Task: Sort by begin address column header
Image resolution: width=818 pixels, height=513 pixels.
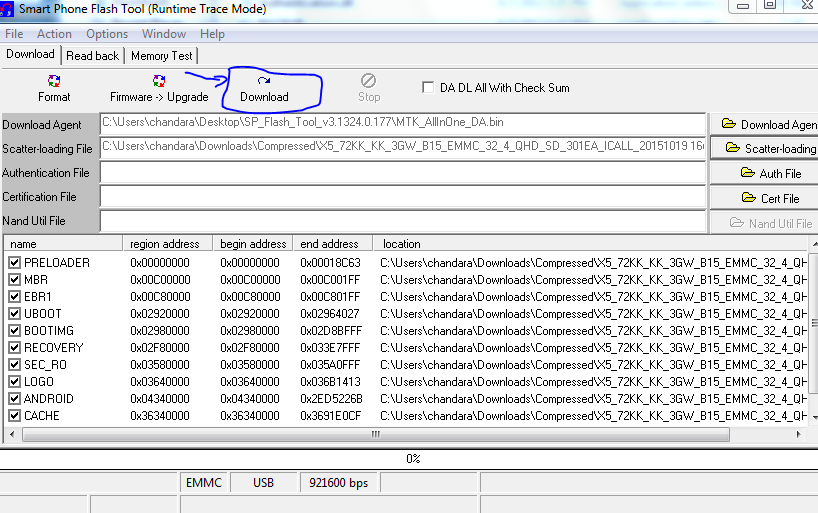Action: (x=253, y=244)
